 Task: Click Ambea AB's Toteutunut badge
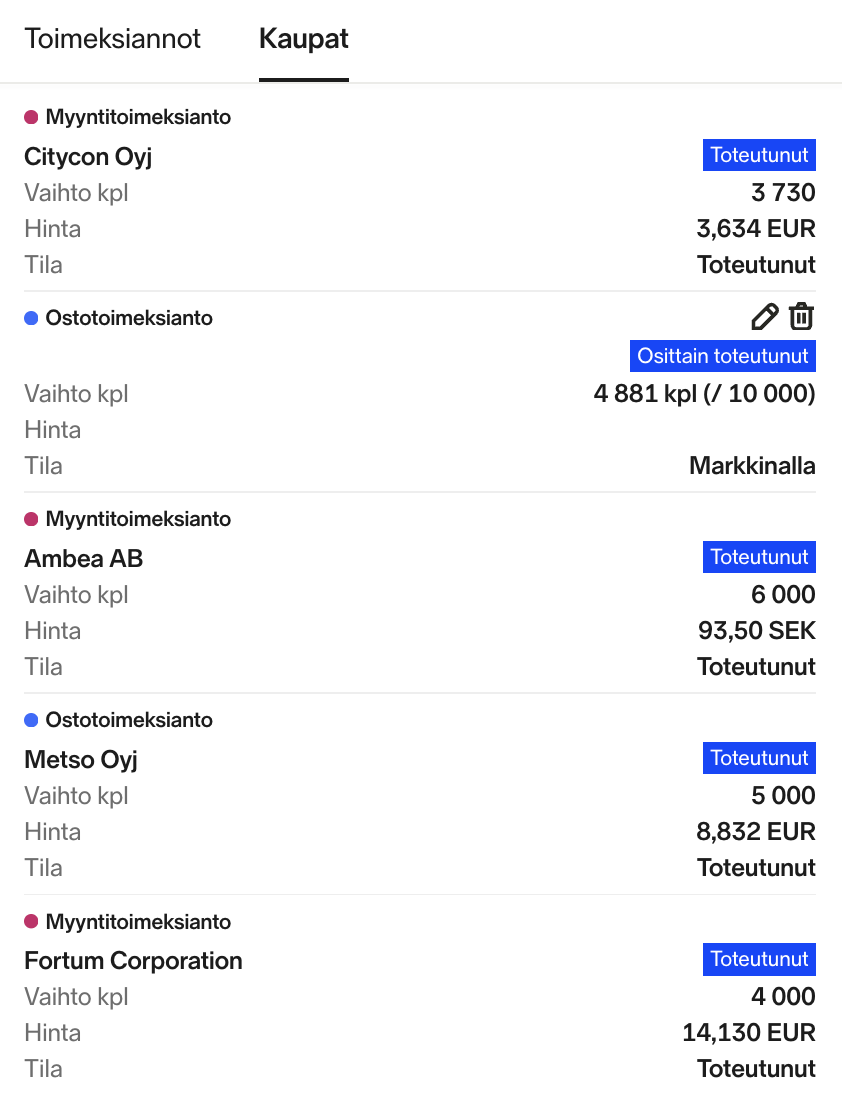point(759,557)
